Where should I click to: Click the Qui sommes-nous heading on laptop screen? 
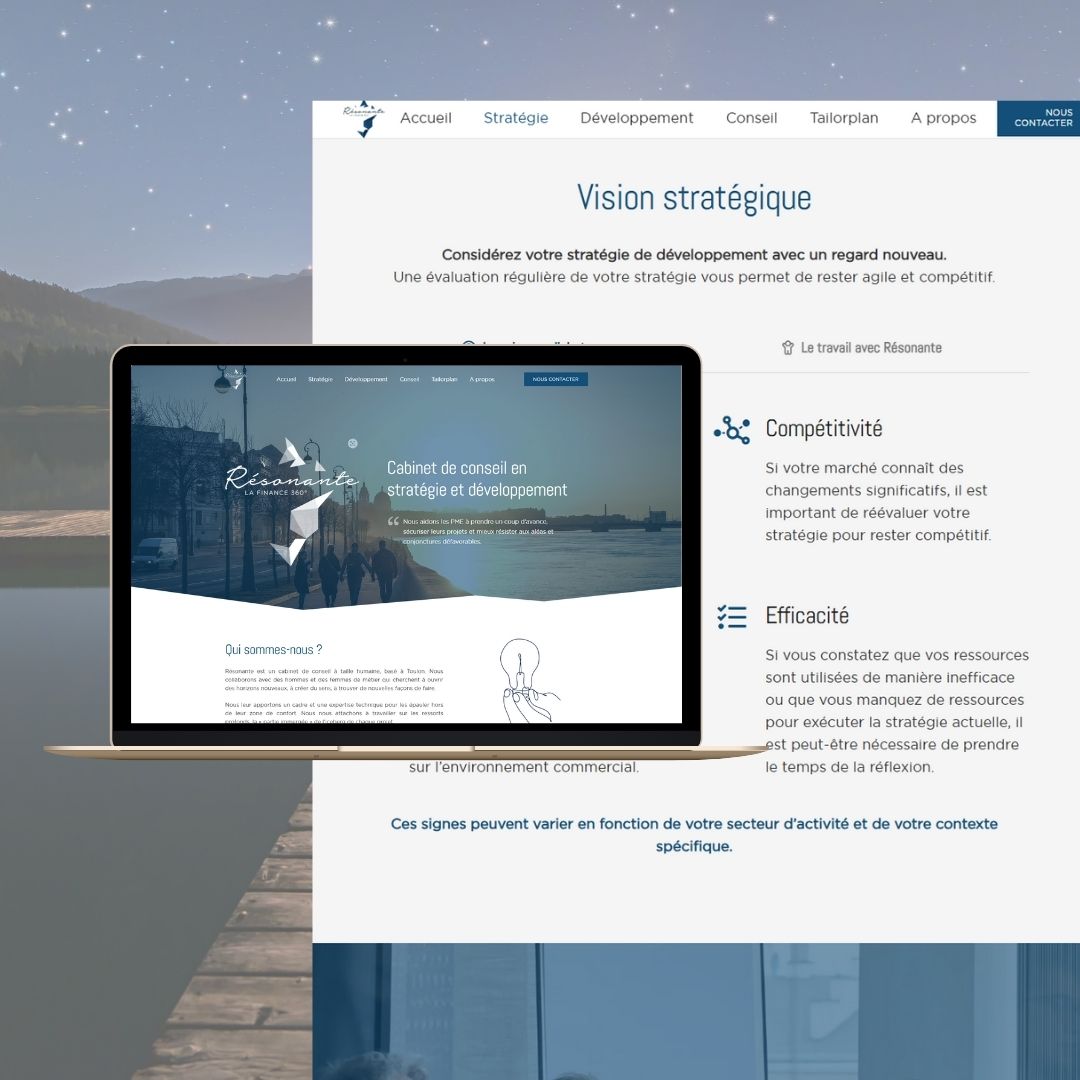[274, 649]
